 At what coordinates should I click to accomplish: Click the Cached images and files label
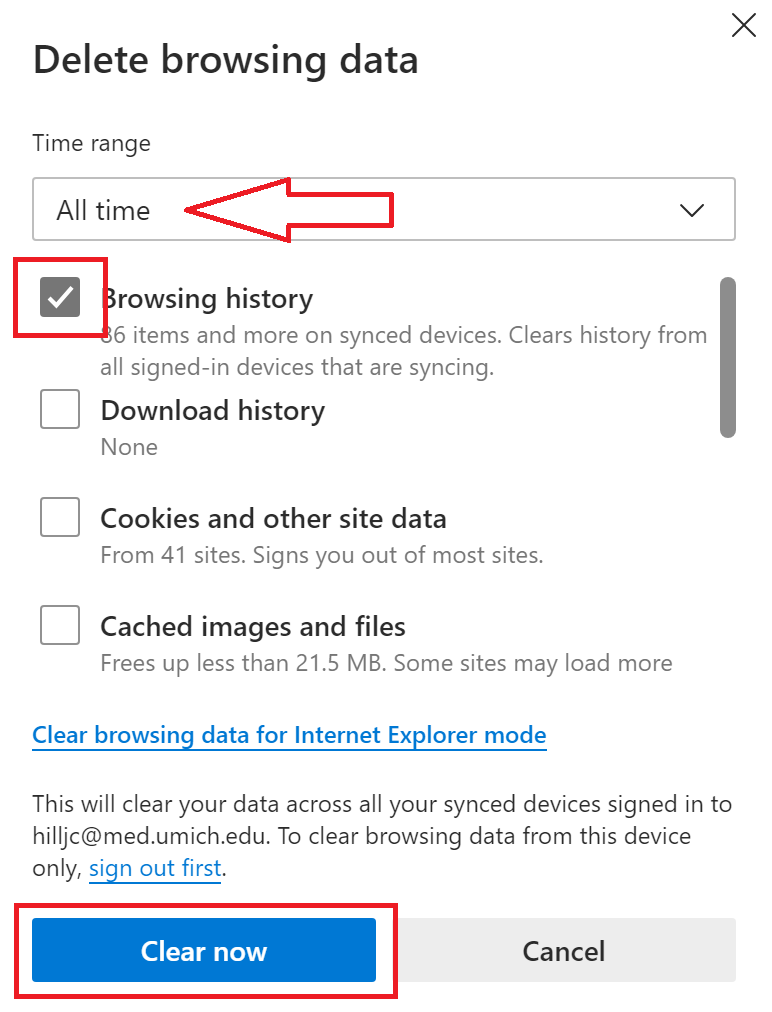[253, 626]
